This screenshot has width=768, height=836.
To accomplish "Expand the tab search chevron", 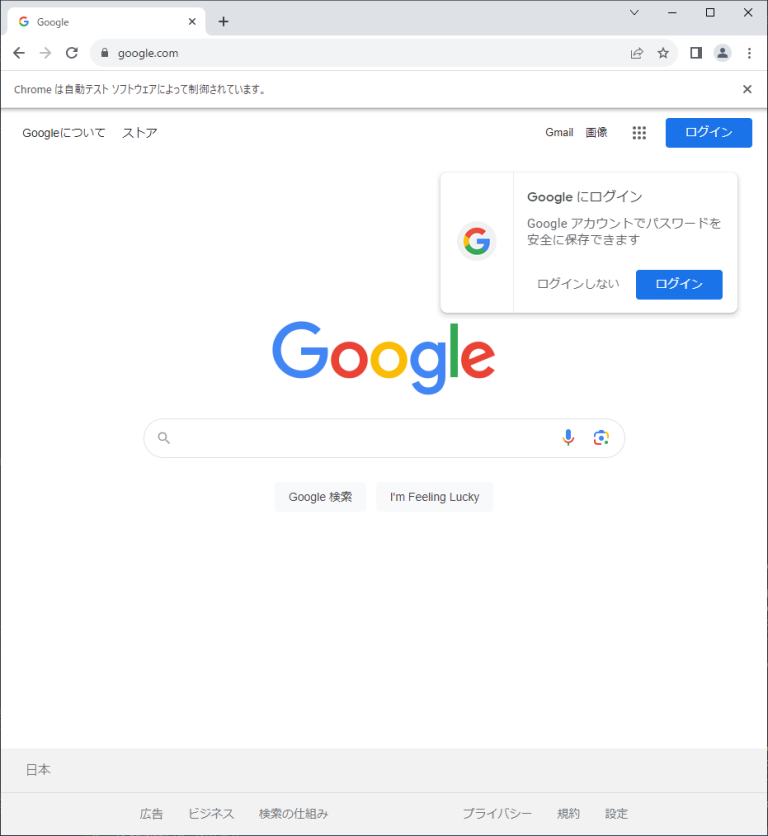I will click(634, 12).
